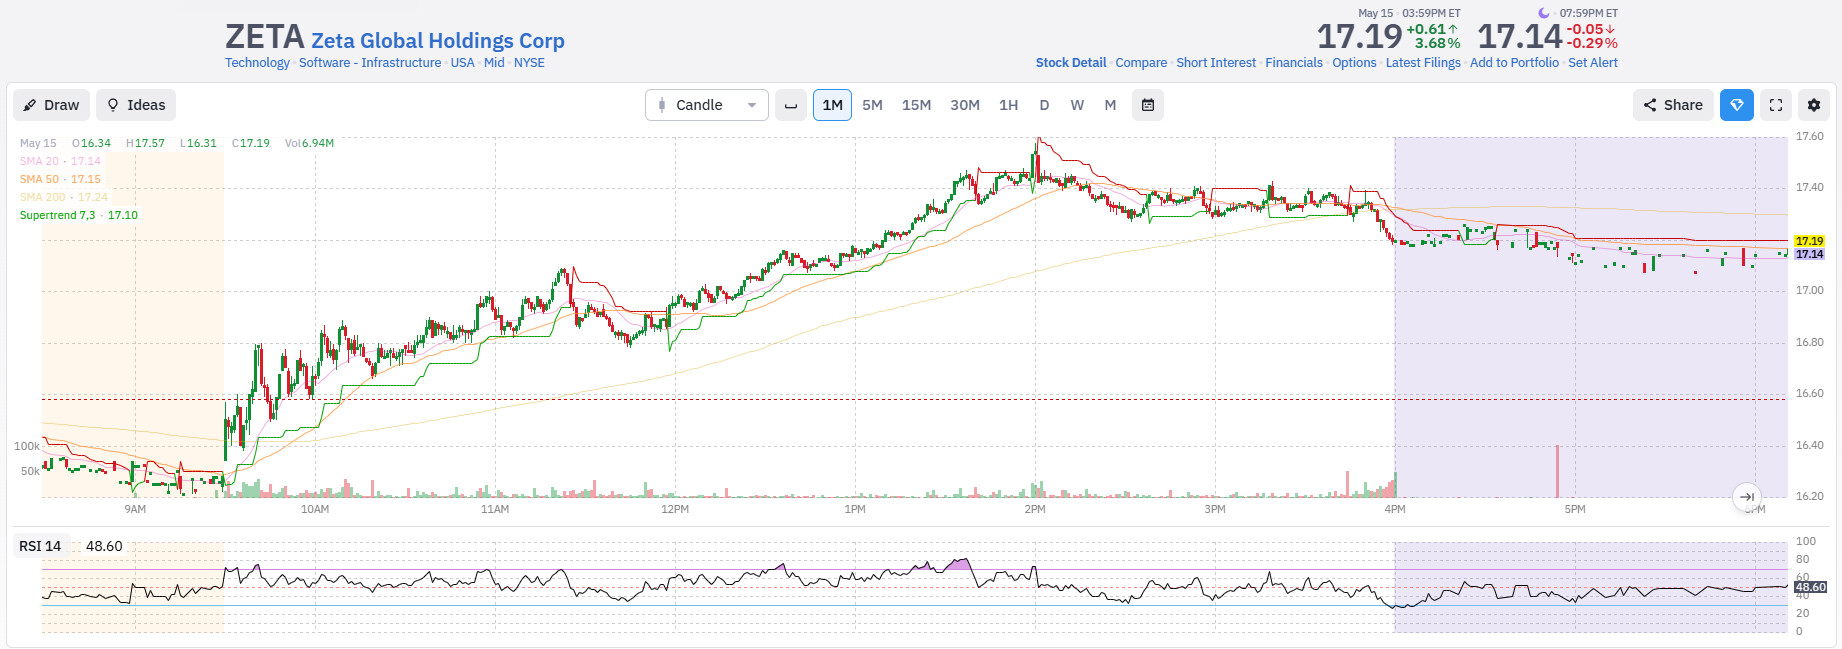Open the calendar date range picker

1148,105
